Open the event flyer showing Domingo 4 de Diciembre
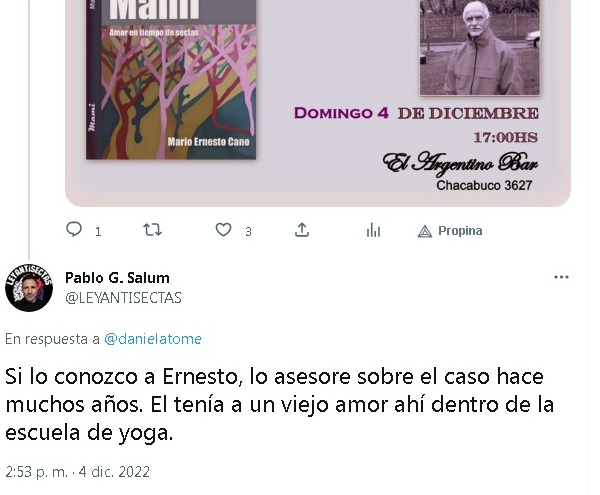 318,103
